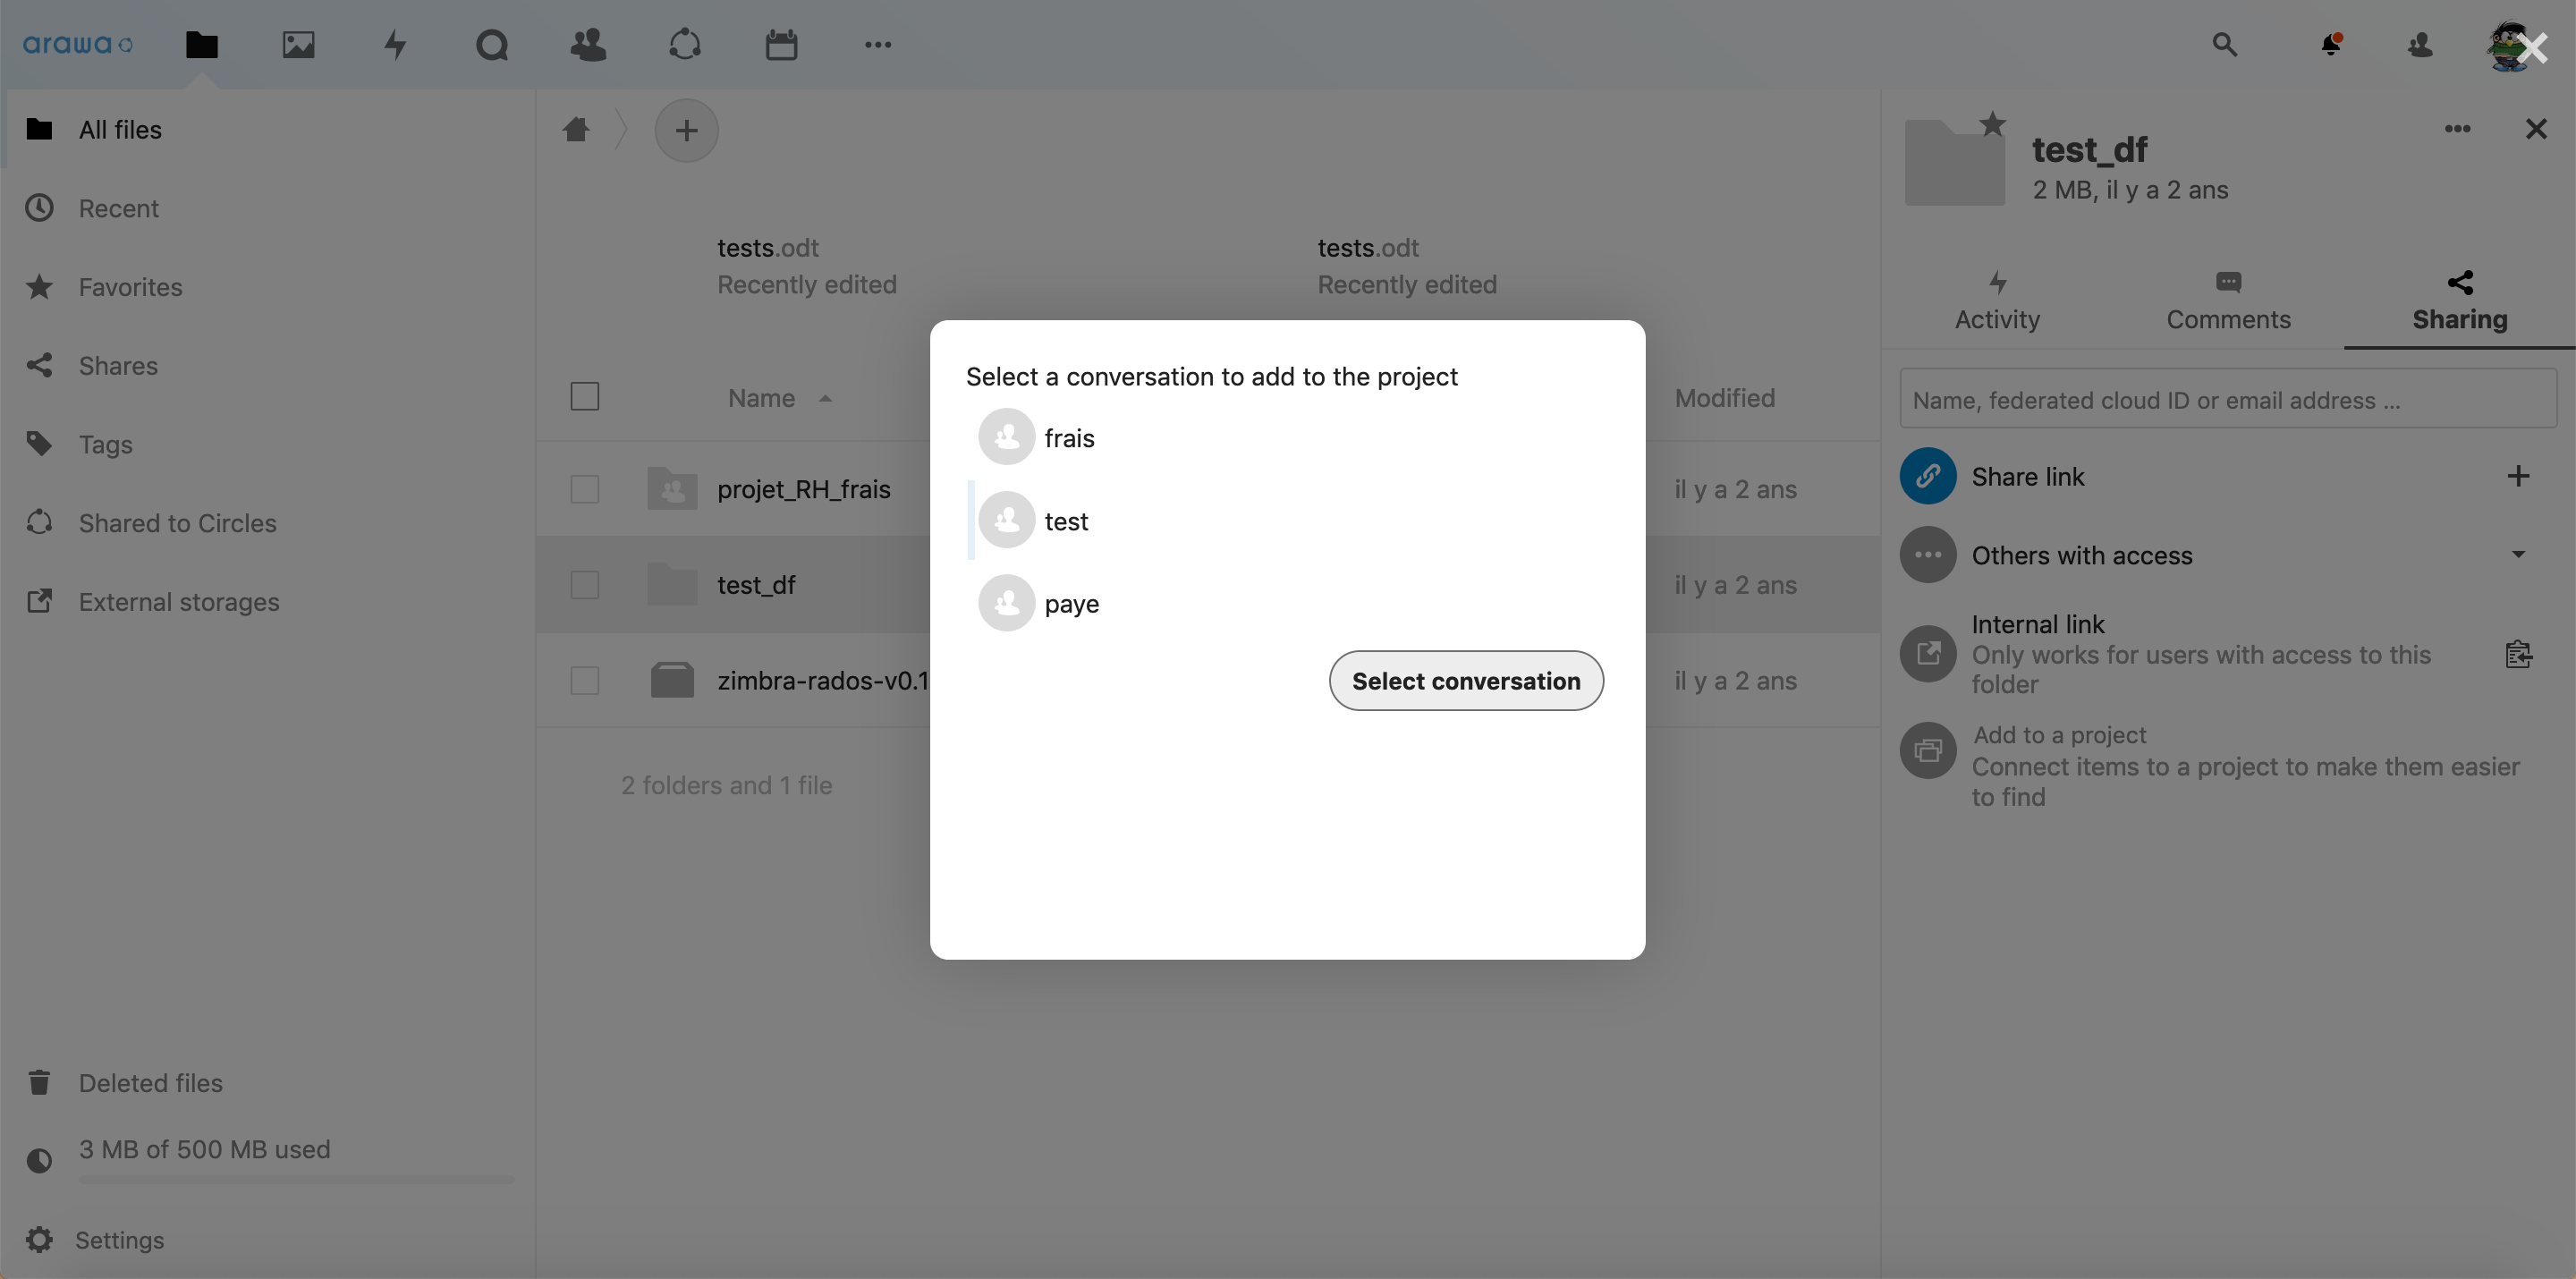
Task: Open the Circles app icon
Action: click(685, 44)
